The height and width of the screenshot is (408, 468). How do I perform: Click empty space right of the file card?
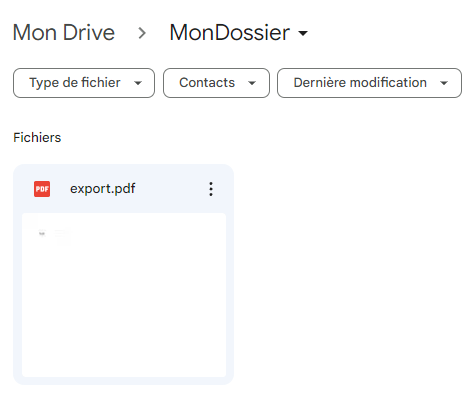click(x=350, y=273)
